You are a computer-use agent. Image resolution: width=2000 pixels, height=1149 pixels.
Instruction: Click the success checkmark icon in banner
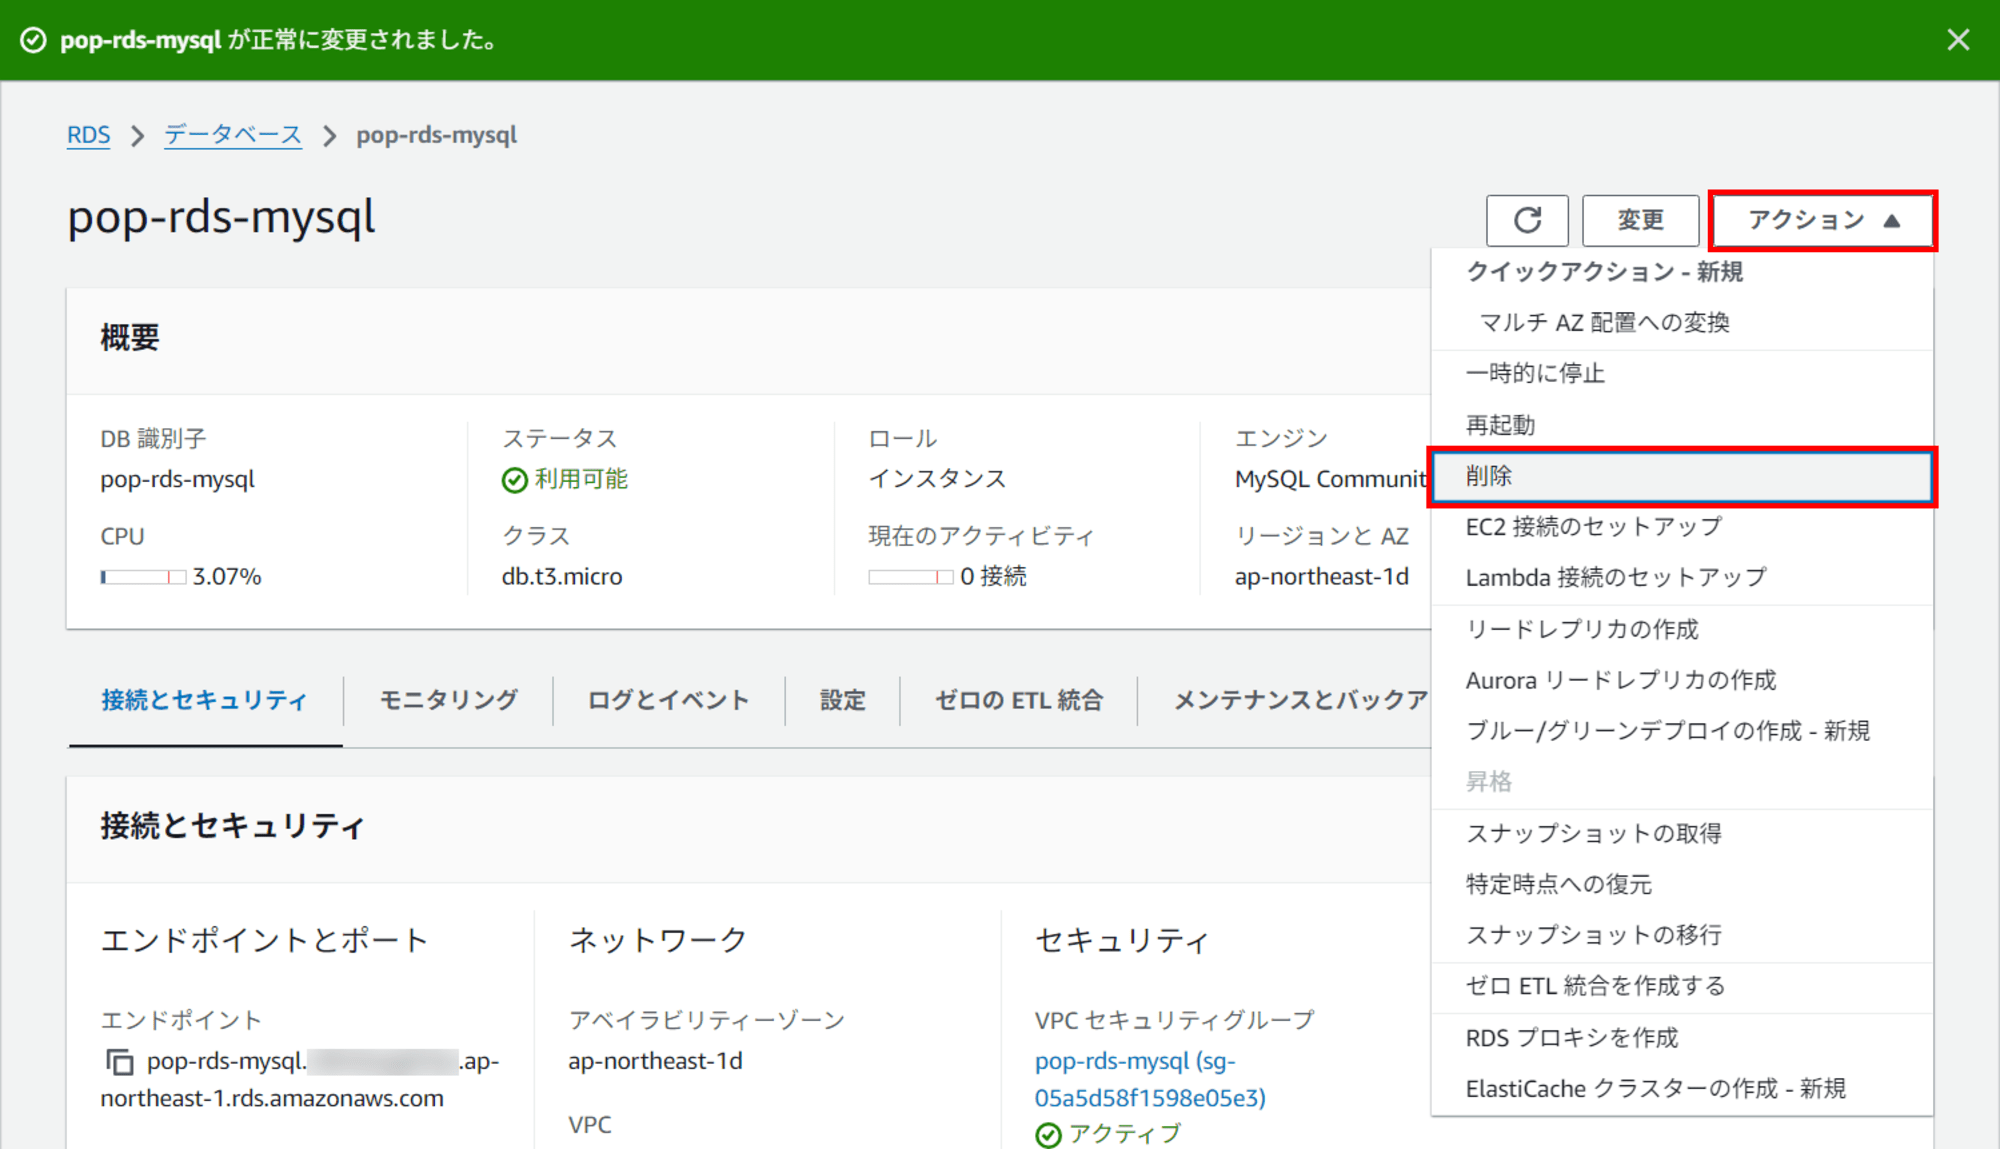click(x=33, y=40)
